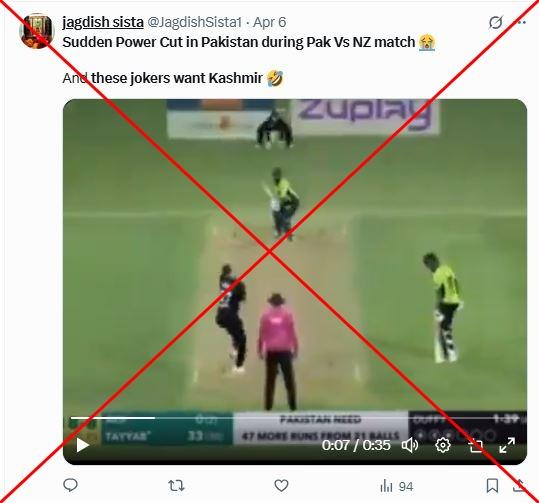This screenshot has height=503, width=539.
Task: Click the 0:07 / 0:35 time display
Action: click(x=356, y=445)
